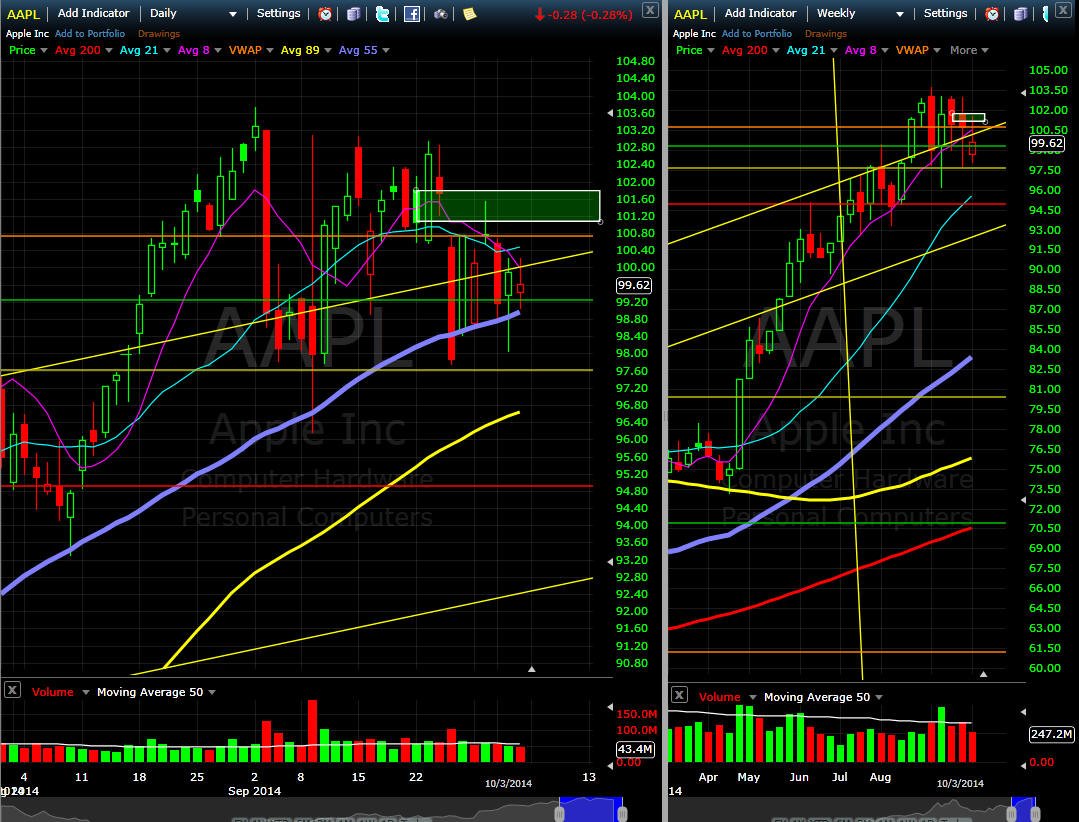1079x822 pixels.
Task: Click the small up triangle at the bottom of the Daily price pane
Action: (x=531, y=669)
